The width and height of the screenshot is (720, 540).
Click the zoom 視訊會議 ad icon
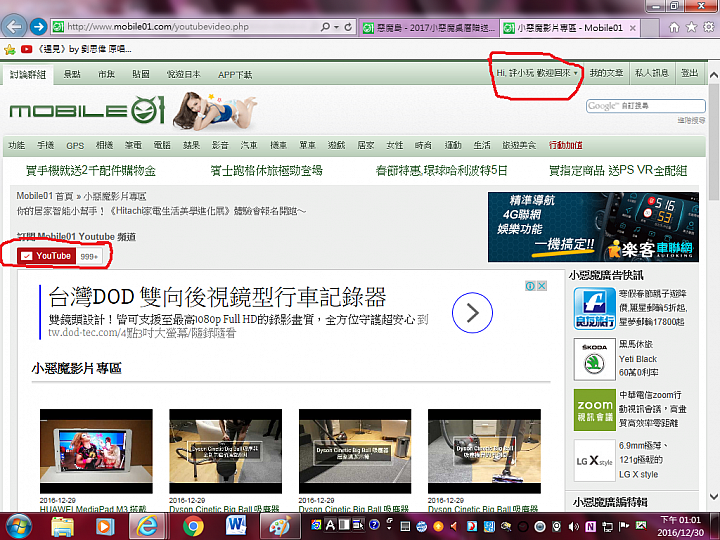pyautogui.click(x=594, y=410)
